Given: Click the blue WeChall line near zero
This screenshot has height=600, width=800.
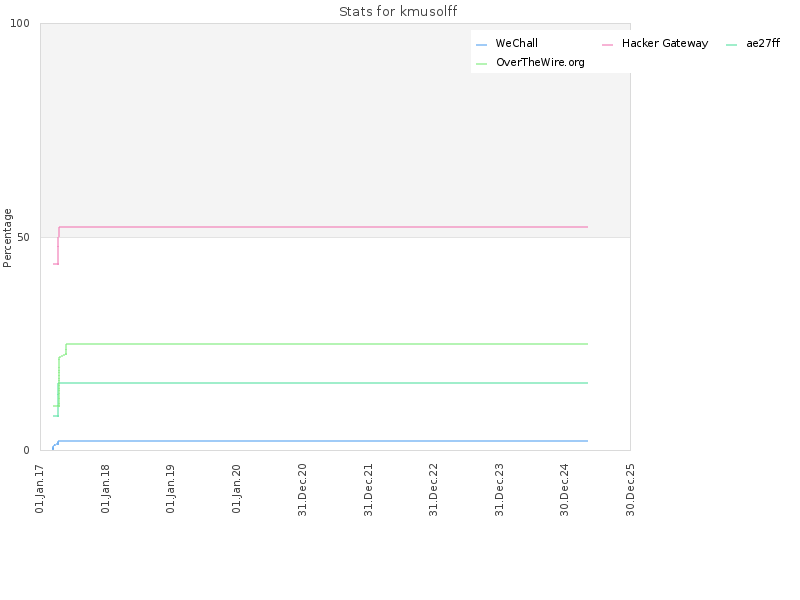Looking at the screenshot, I should (323, 441).
